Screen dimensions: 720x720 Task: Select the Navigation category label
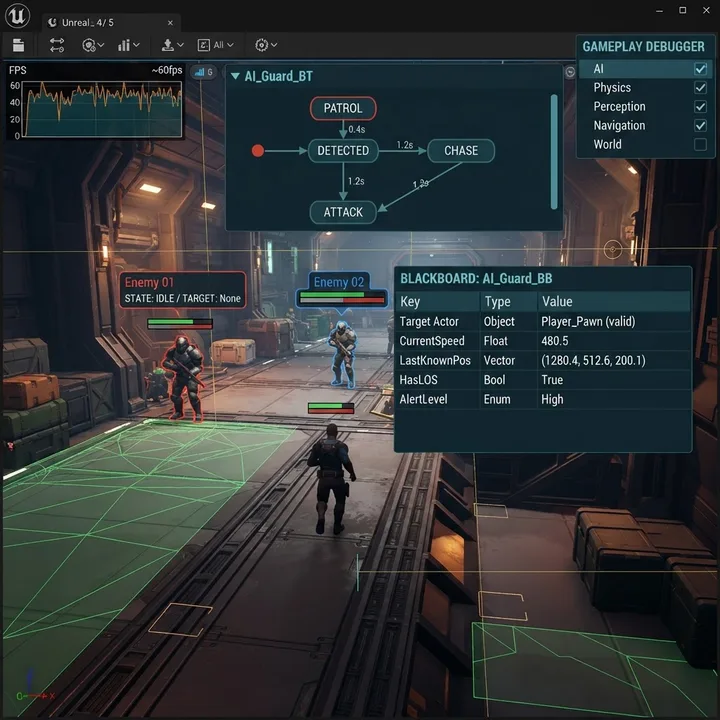coord(619,125)
